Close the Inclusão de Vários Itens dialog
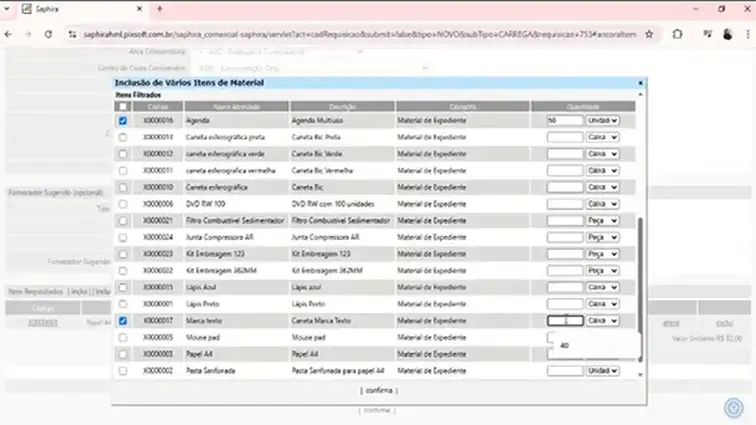The width and height of the screenshot is (756, 425). [x=641, y=83]
